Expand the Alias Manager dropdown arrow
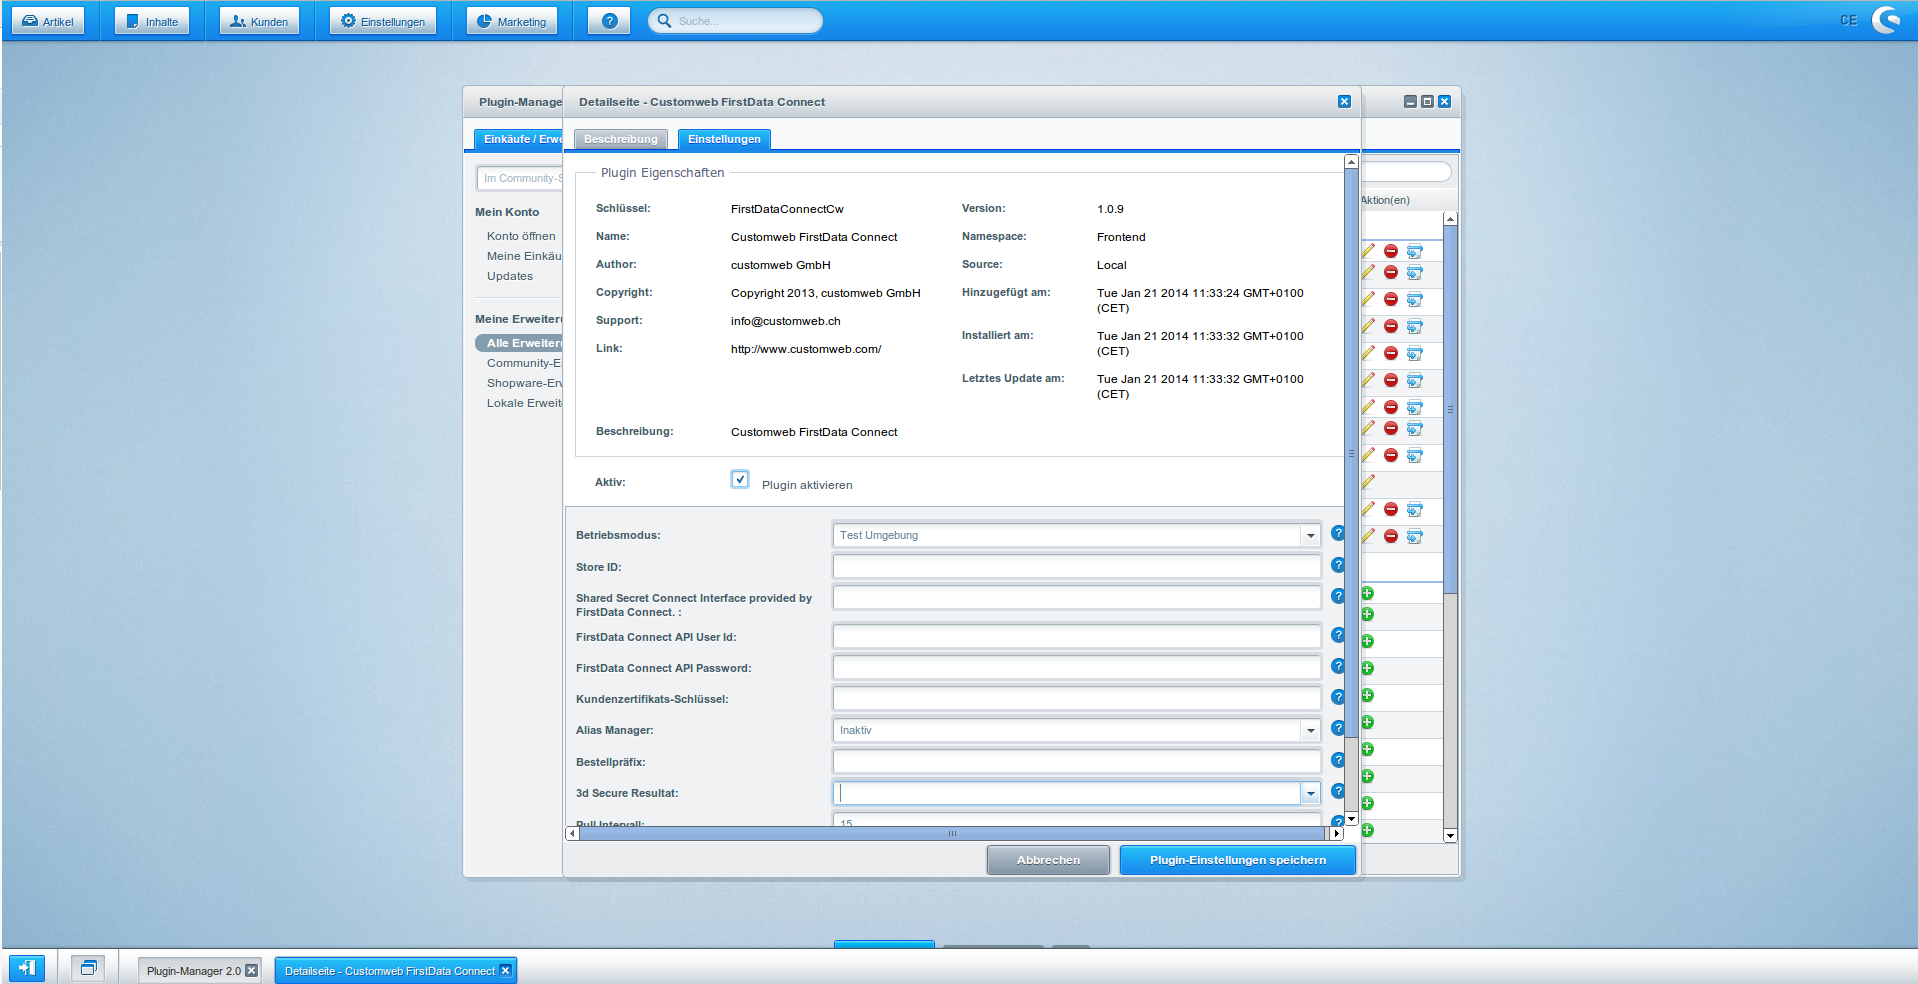 (1310, 730)
